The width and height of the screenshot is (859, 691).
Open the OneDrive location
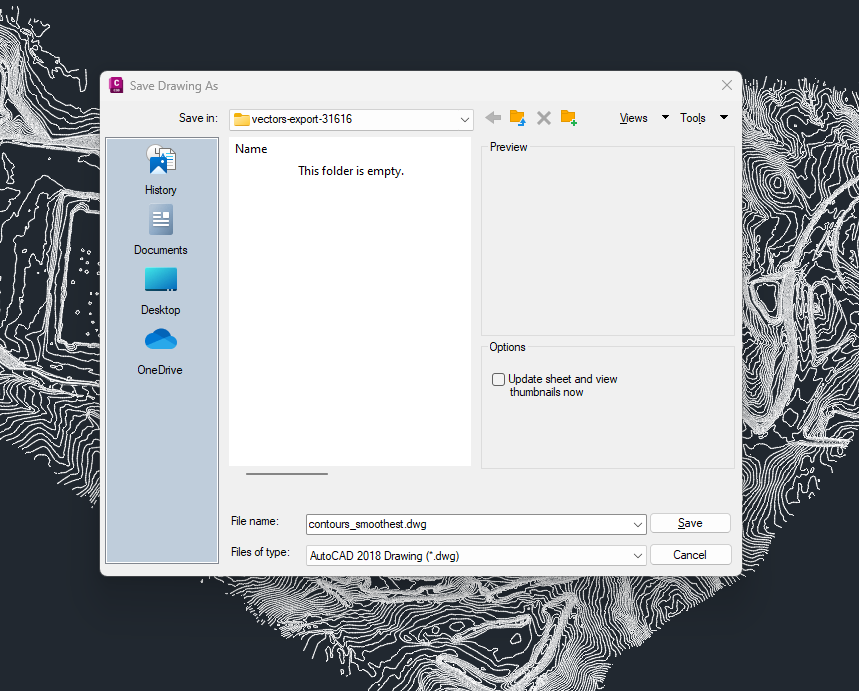point(161,350)
